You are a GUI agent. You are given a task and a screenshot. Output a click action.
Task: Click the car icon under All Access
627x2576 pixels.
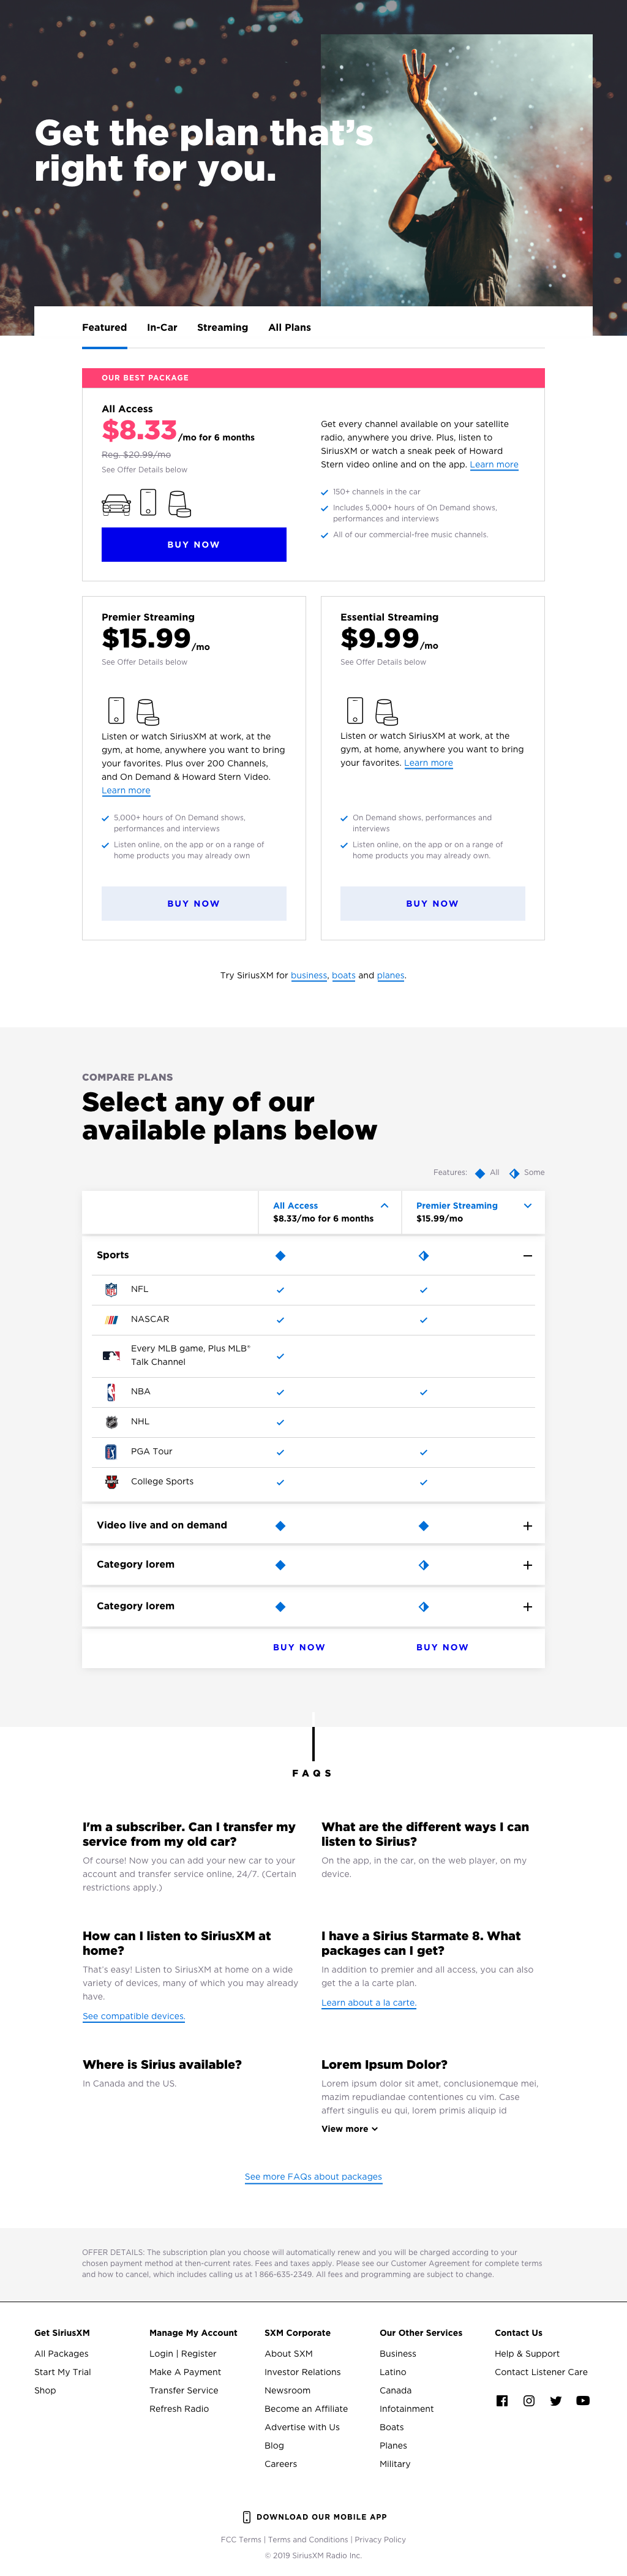coord(117,504)
